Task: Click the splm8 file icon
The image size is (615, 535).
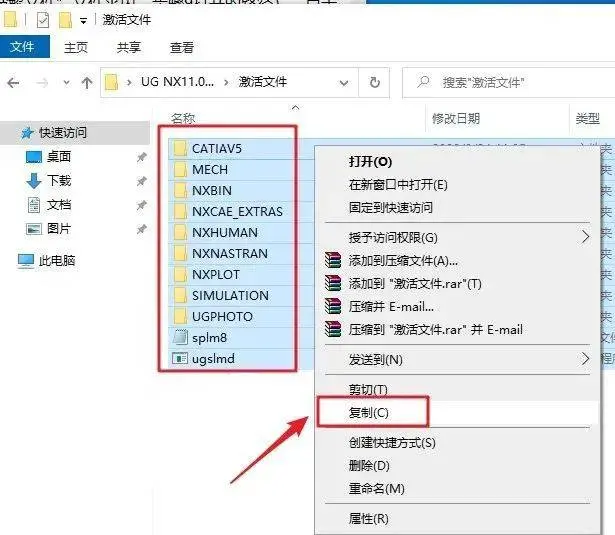Action: point(180,337)
